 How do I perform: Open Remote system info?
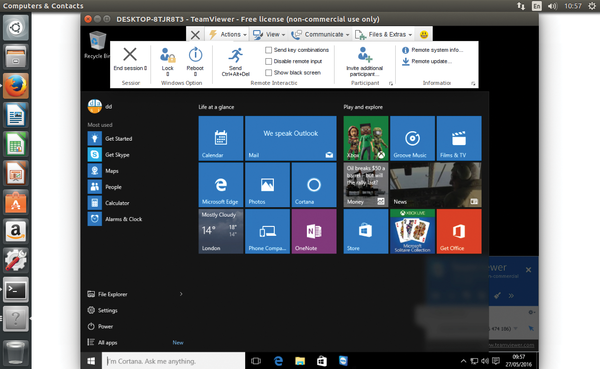(x=433, y=50)
